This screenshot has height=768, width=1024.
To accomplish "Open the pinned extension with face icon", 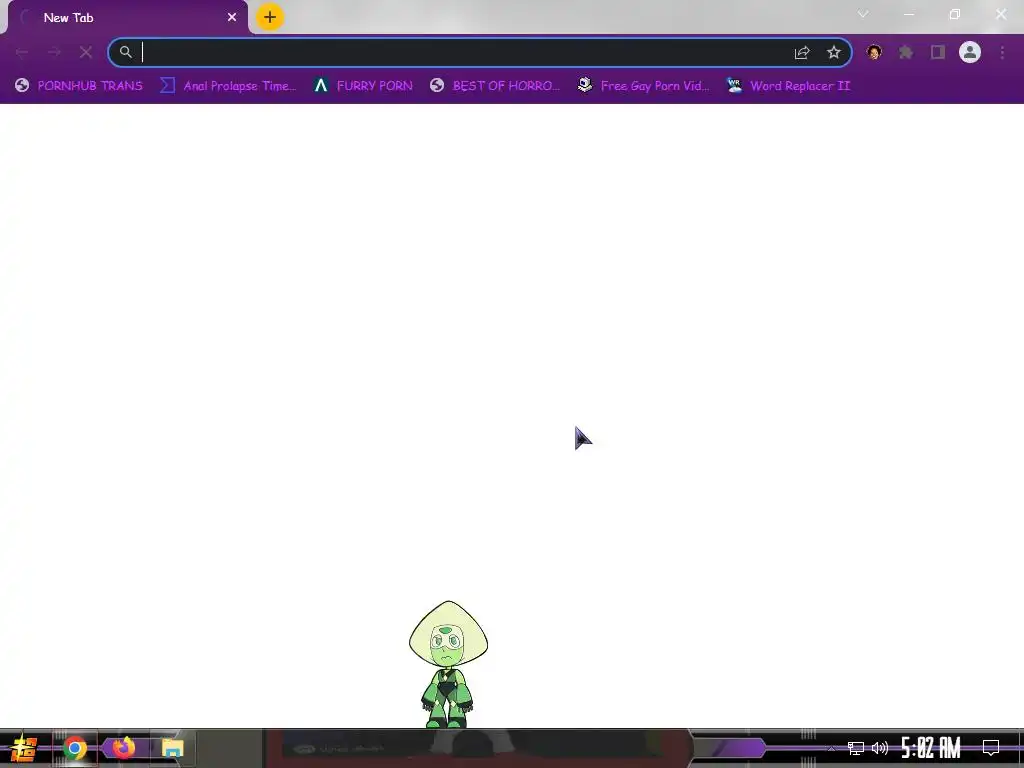I will tap(874, 52).
